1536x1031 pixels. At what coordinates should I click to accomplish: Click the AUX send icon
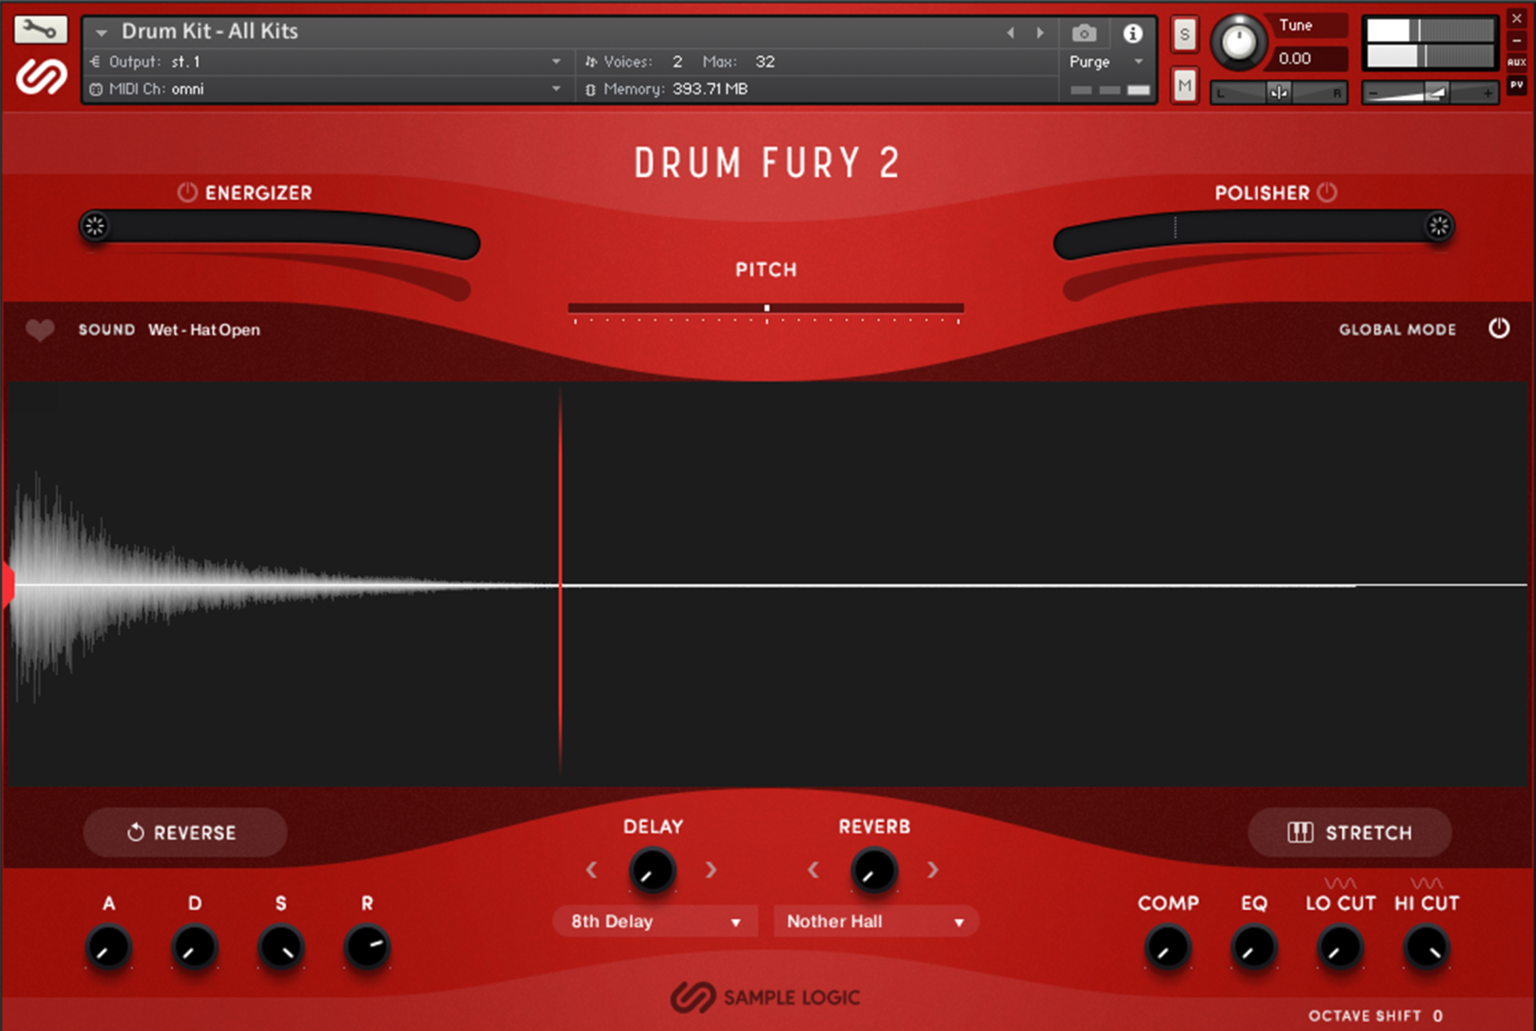point(1518,61)
